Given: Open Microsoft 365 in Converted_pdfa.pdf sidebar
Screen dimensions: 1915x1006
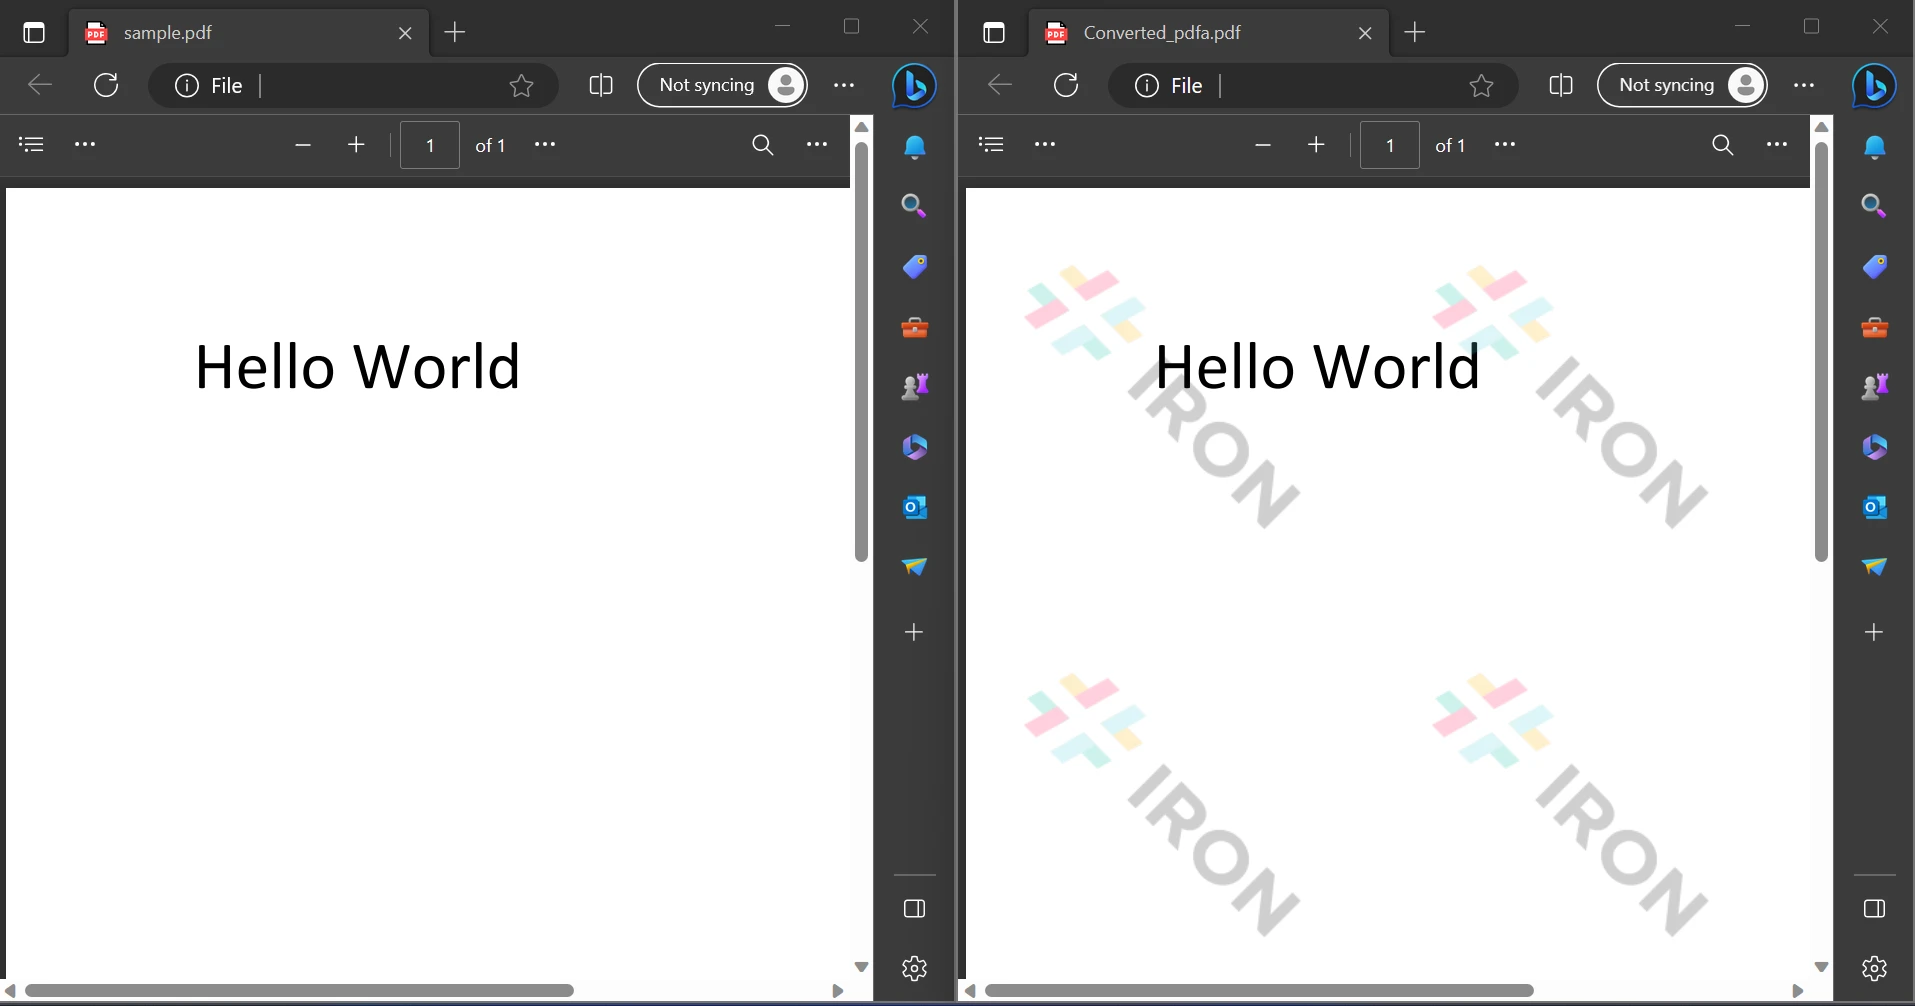Looking at the screenshot, I should point(1874,447).
